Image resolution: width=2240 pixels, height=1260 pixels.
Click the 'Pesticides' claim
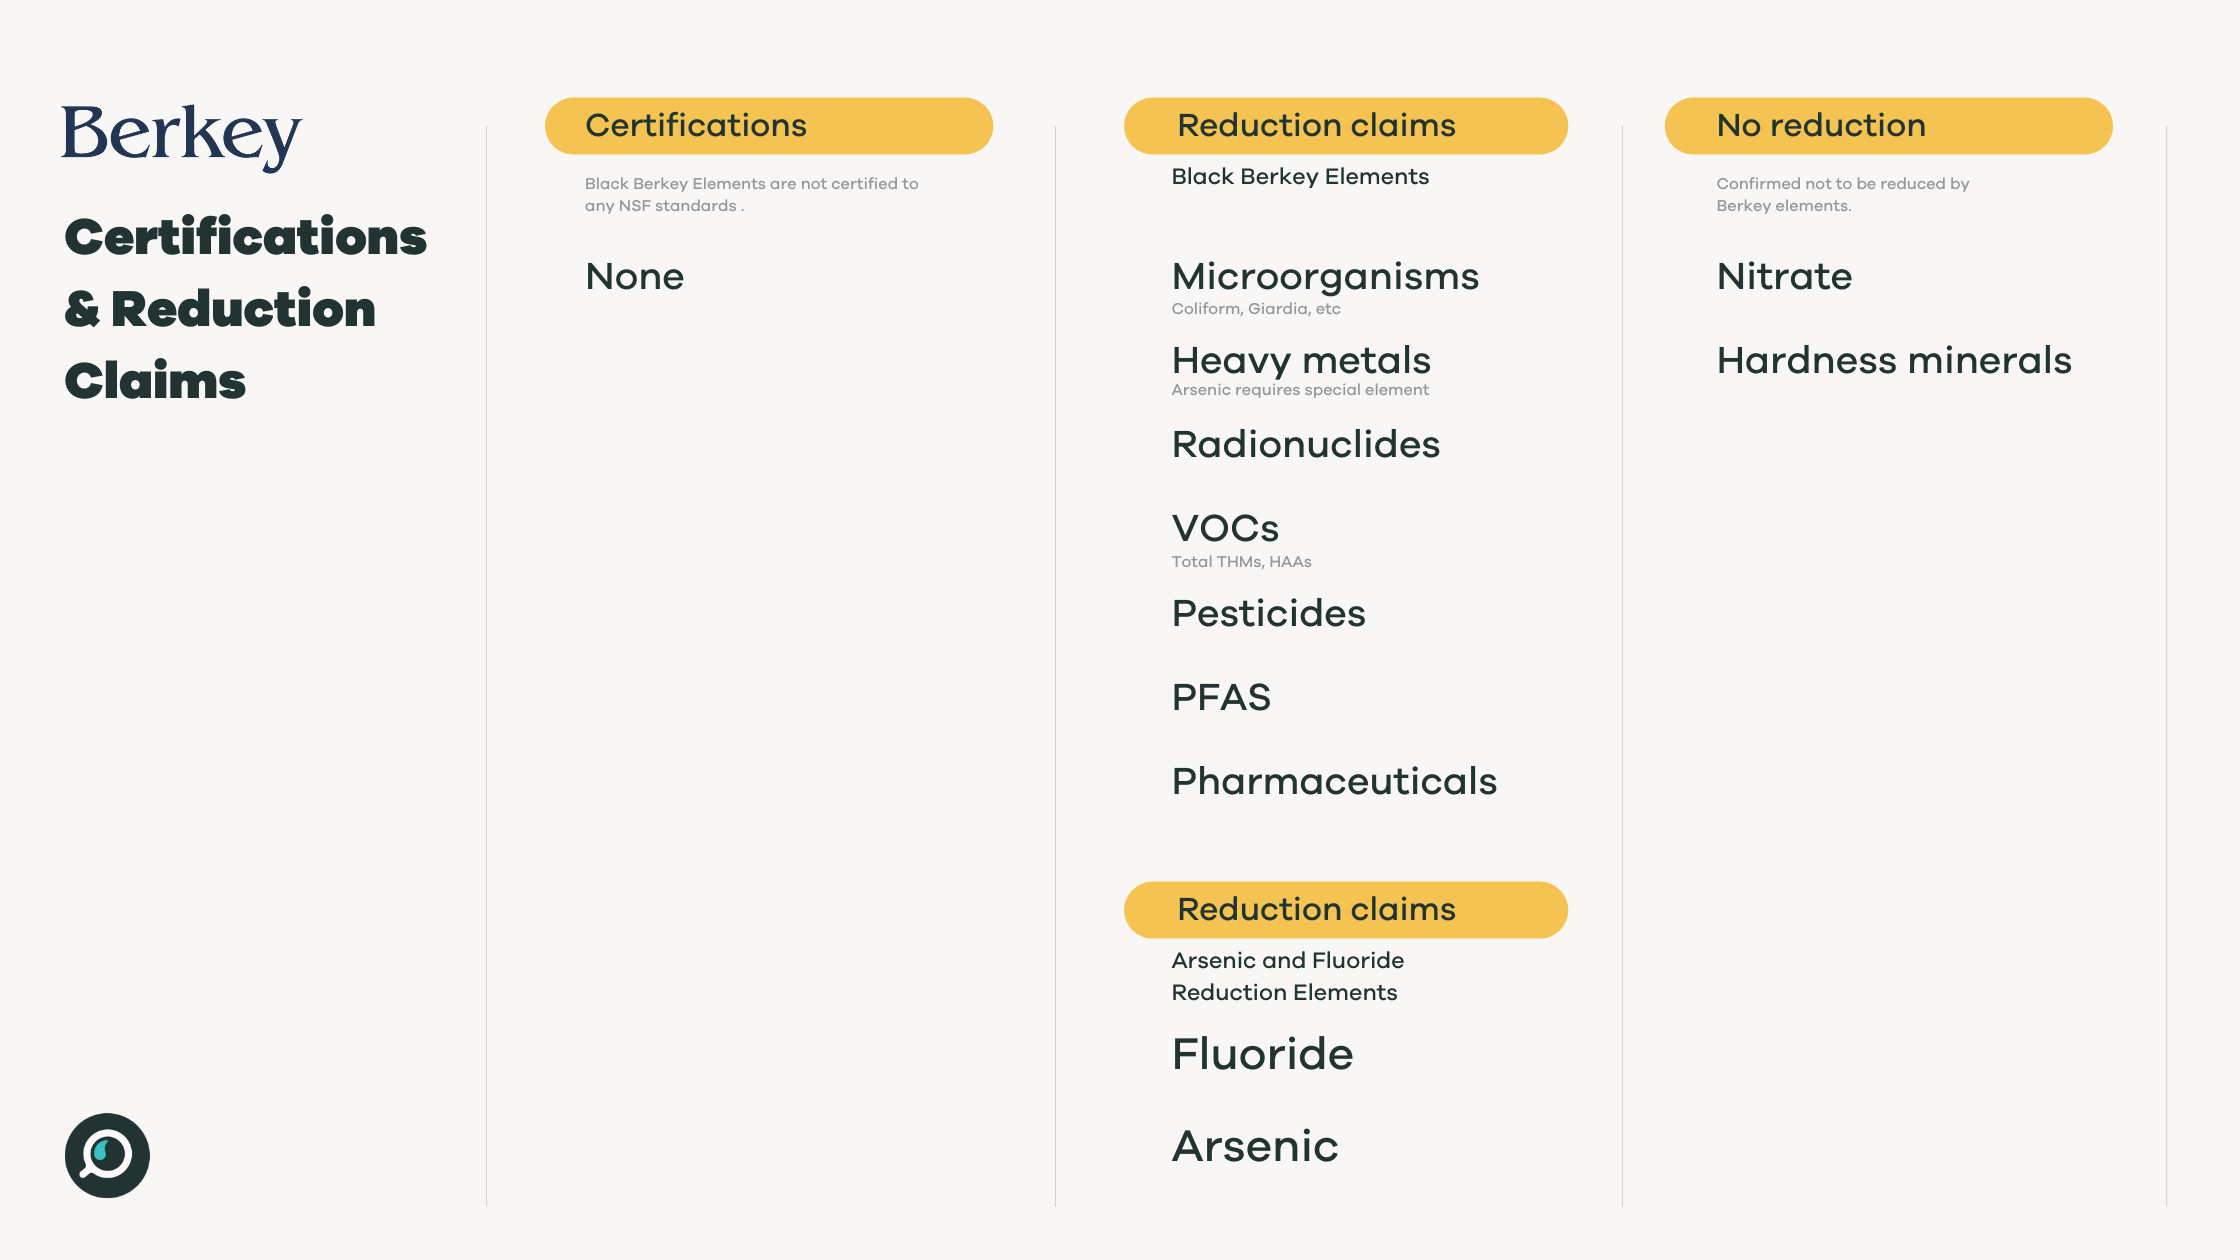[x=1268, y=613]
